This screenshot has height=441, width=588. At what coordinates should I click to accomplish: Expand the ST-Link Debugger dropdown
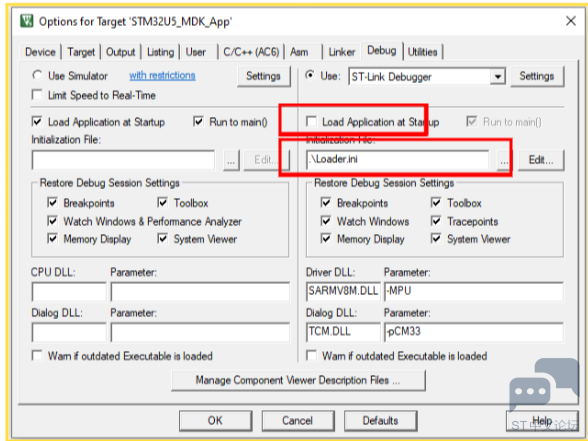click(x=498, y=77)
